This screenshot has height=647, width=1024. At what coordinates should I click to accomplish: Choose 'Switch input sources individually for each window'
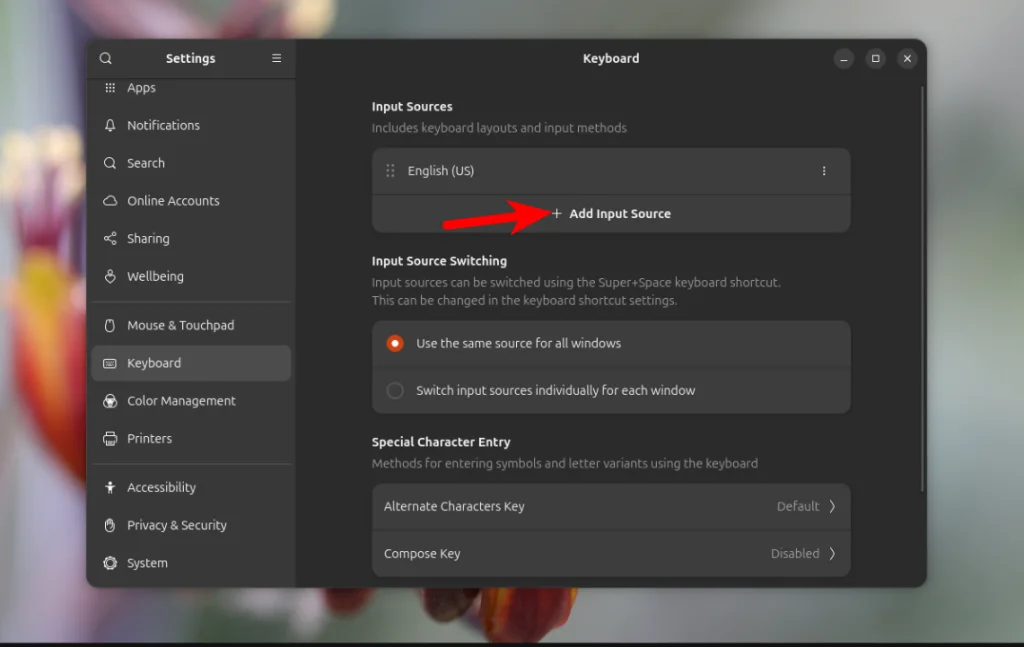(395, 390)
